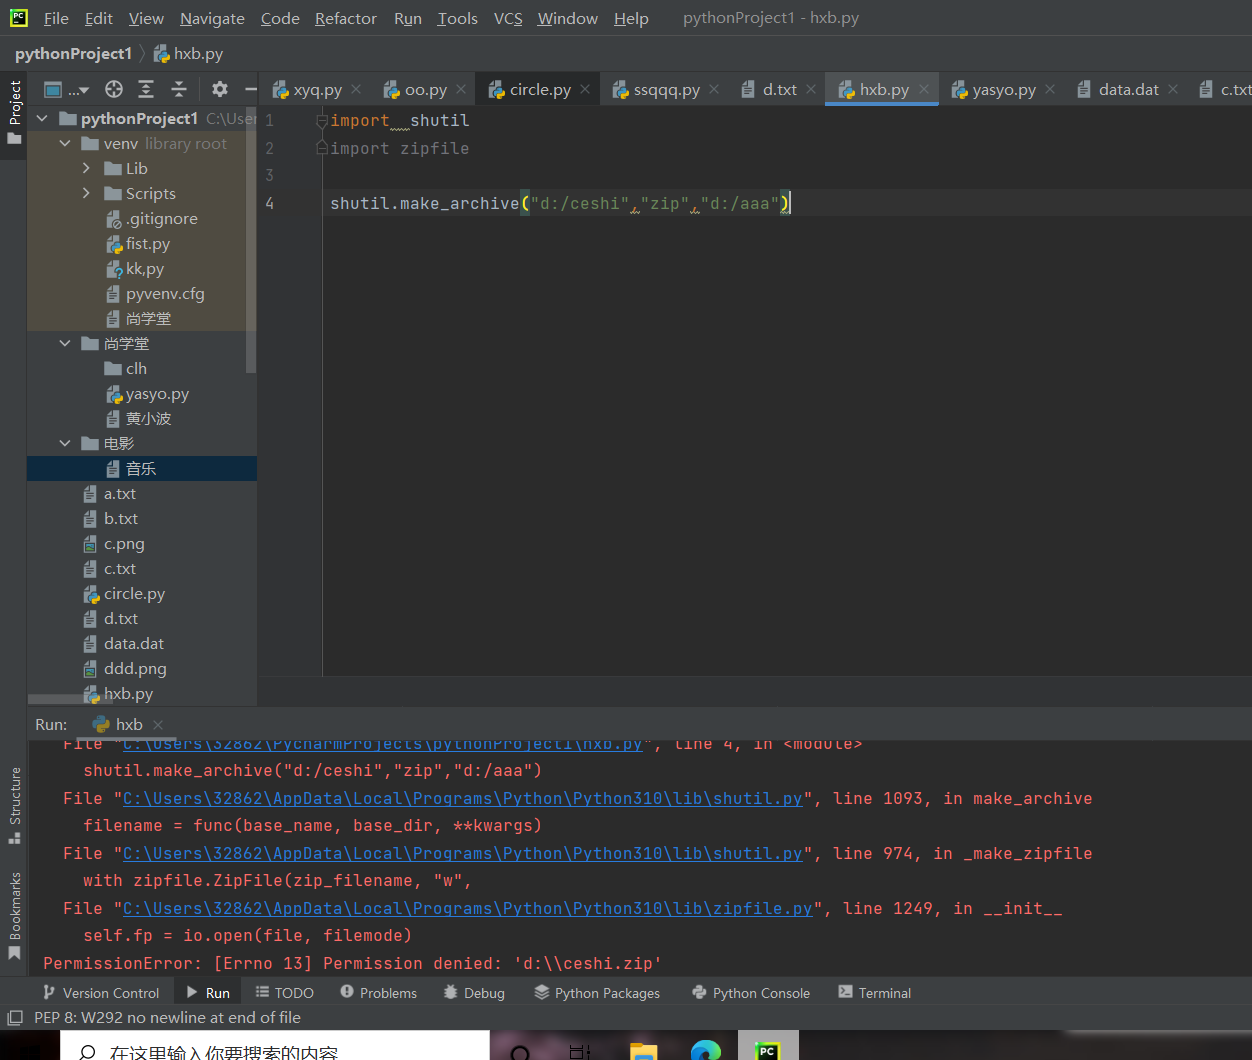This screenshot has width=1252, height=1060.
Task: Hide the Project panel with the minus icon
Action: click(x=250, y=89)
